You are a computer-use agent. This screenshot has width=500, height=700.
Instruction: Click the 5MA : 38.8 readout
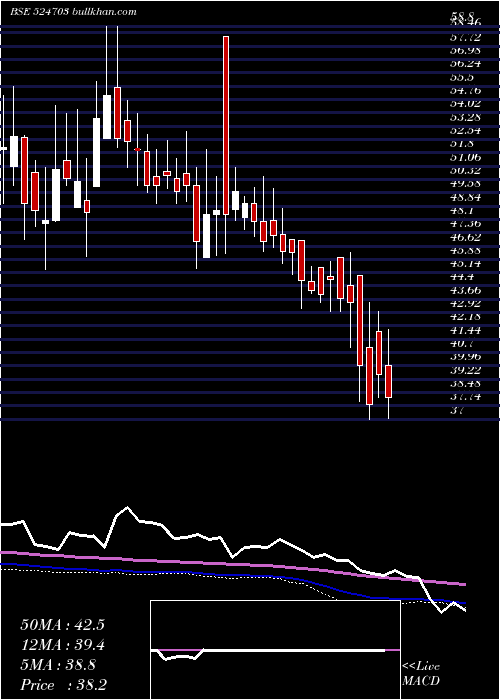pyautogui.click(x=58, y=665)
